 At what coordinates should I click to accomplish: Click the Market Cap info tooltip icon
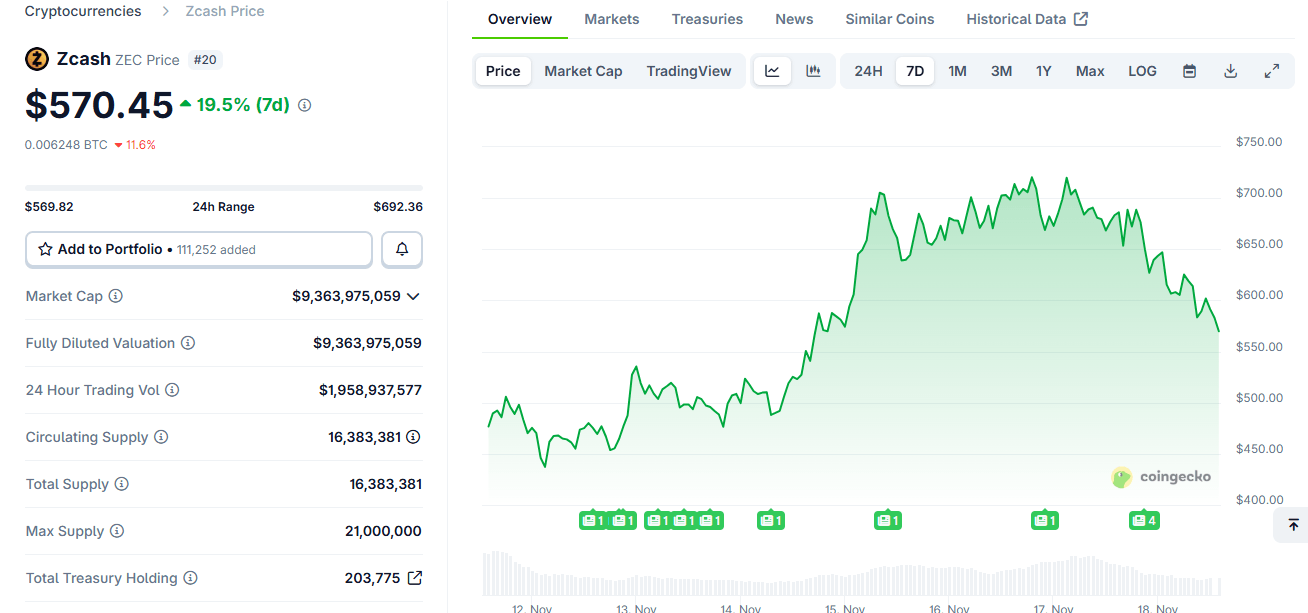coord(115,296)
